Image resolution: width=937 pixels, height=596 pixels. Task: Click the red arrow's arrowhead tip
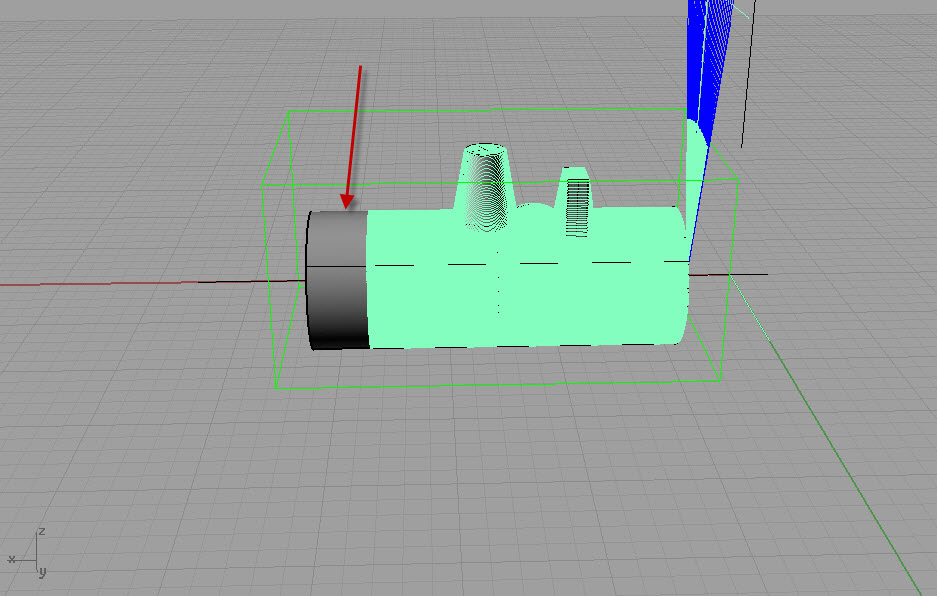coord(346,207)
